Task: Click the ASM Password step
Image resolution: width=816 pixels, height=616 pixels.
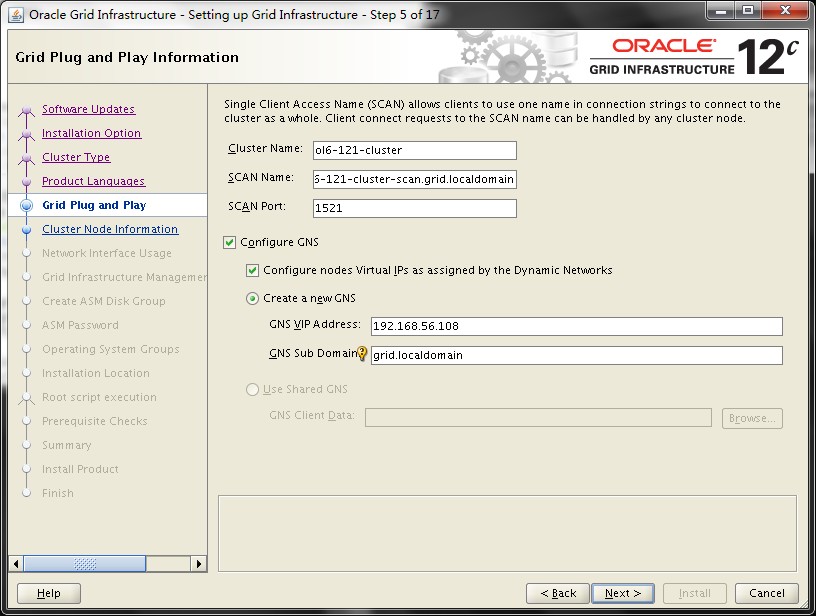Action: pyautogui.click(x=80, y=325)
